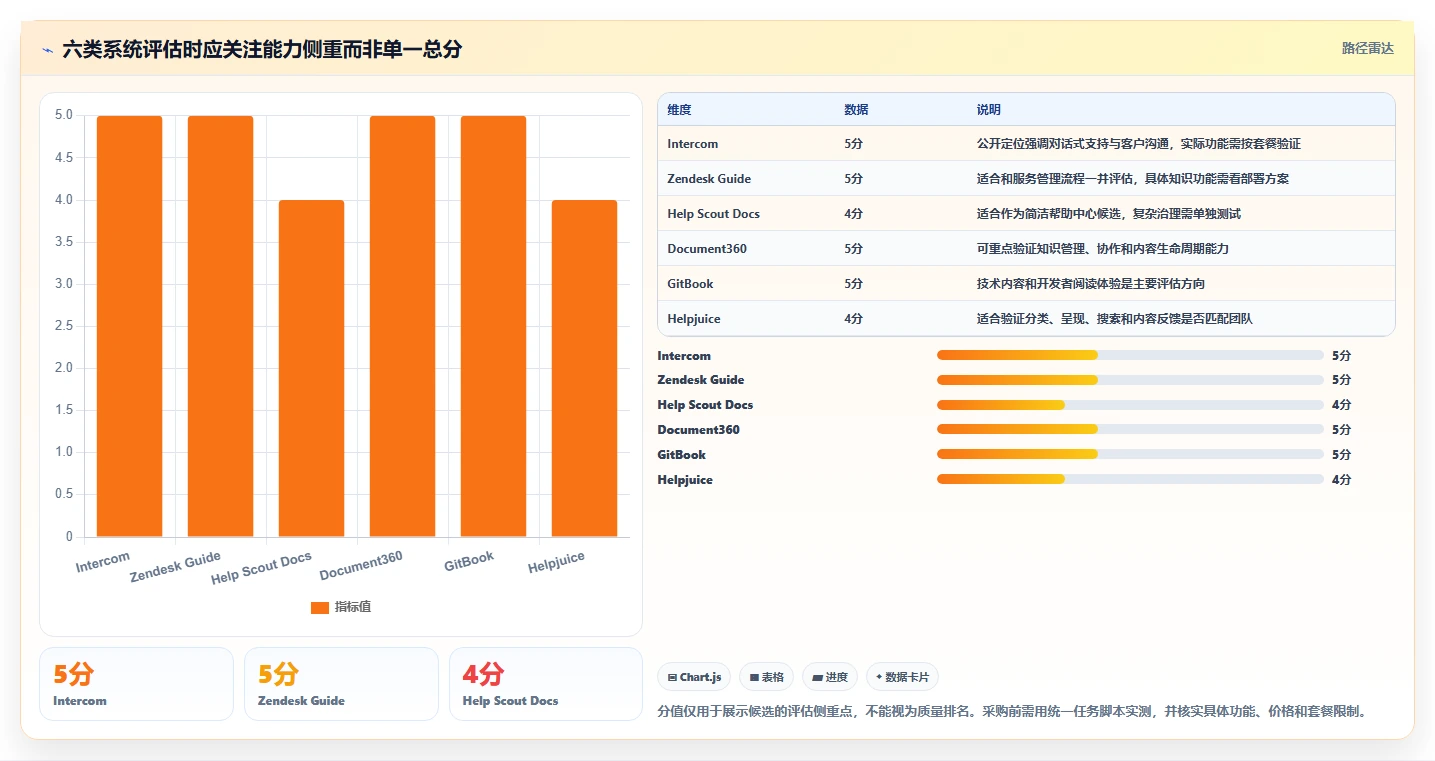This screenshot has height=761, width=1435.
Task: Click Help Scout Docs table cell
Action: tap(714, 214)
